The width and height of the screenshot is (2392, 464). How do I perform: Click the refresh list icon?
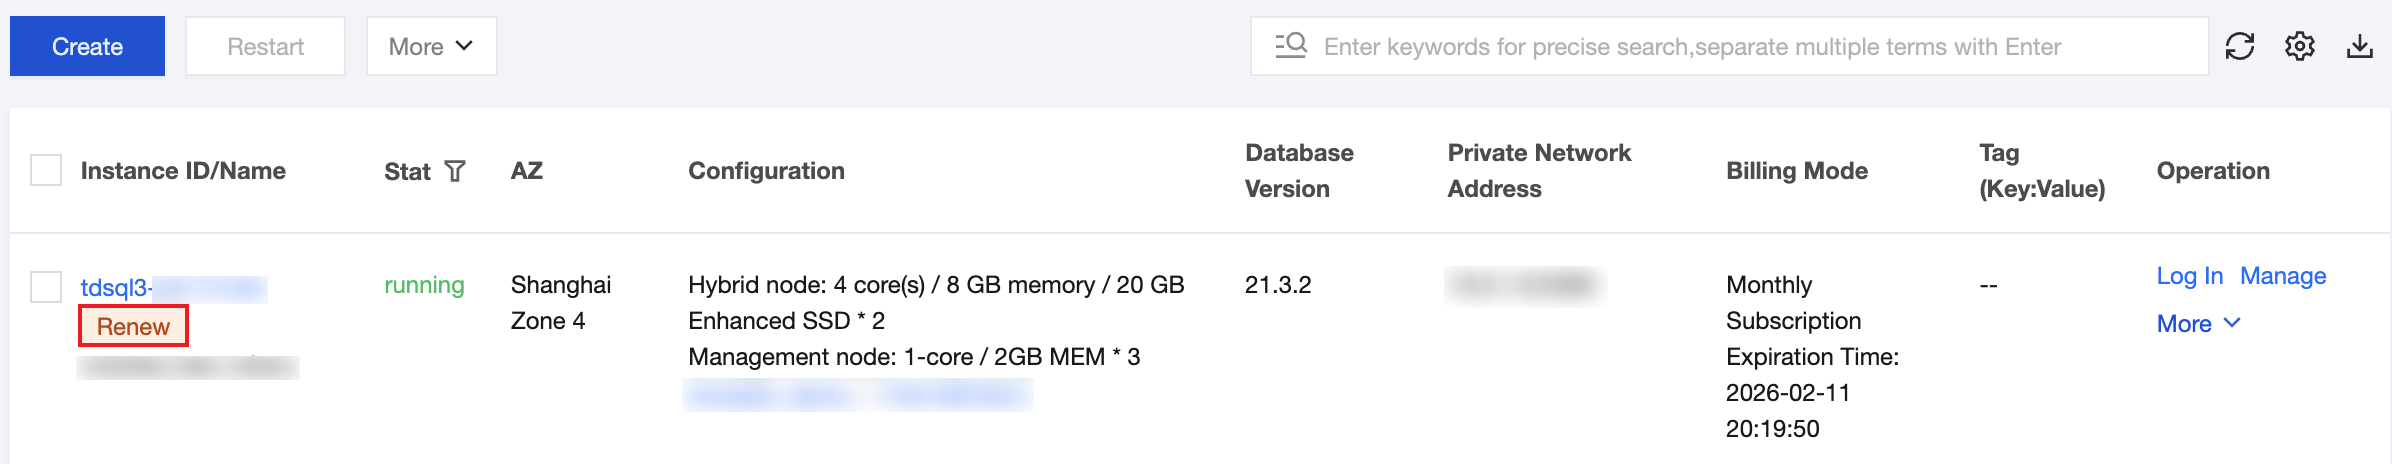coord(2240,46)
